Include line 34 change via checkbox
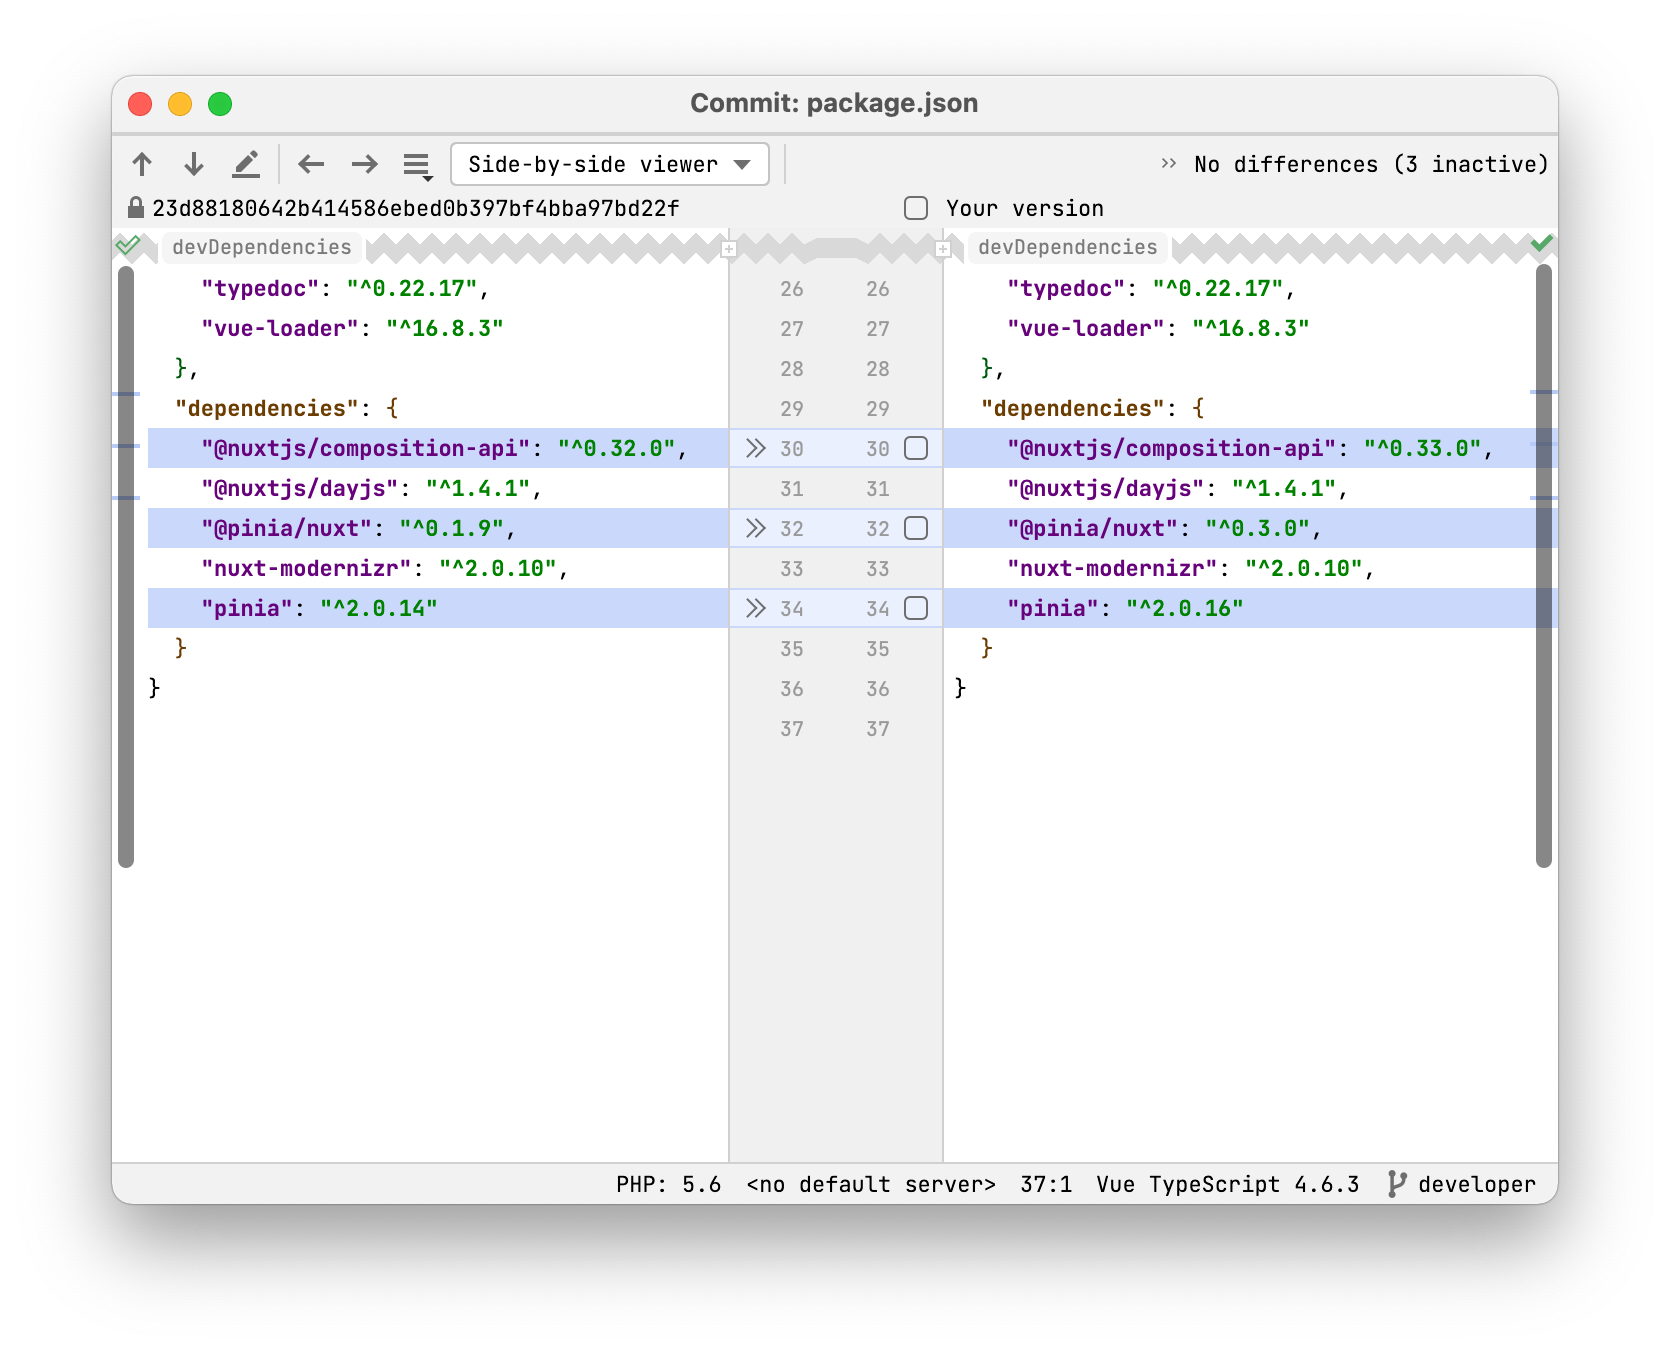Screen dimensions: 1670x1352 pyautogui.click(x=916, y=608)
